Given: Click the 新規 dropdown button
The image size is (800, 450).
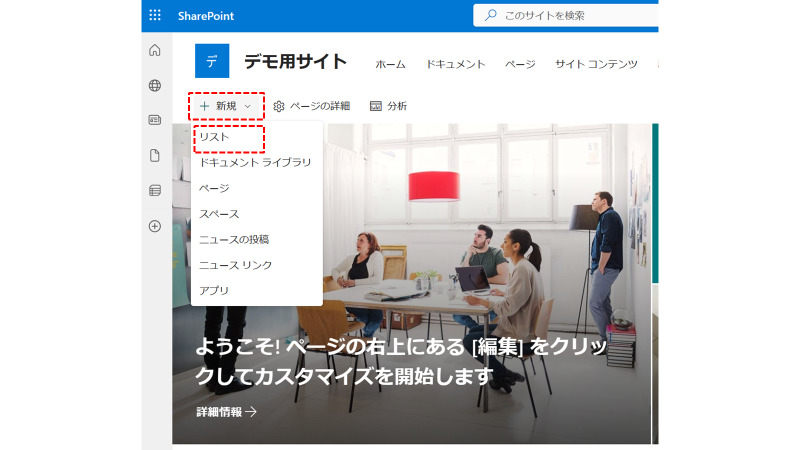Looking at the screenshot, I should click(226, 106).
